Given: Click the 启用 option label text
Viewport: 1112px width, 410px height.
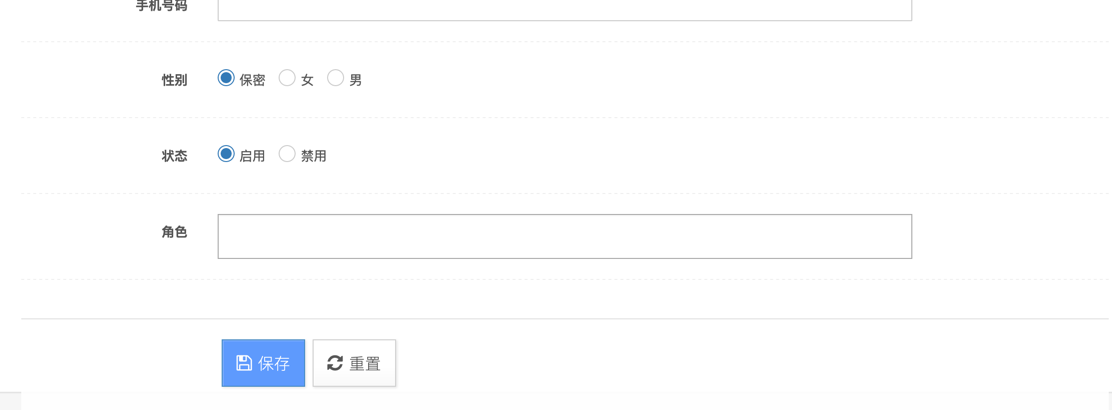Looking at the screenshot, I should point(252,156).
